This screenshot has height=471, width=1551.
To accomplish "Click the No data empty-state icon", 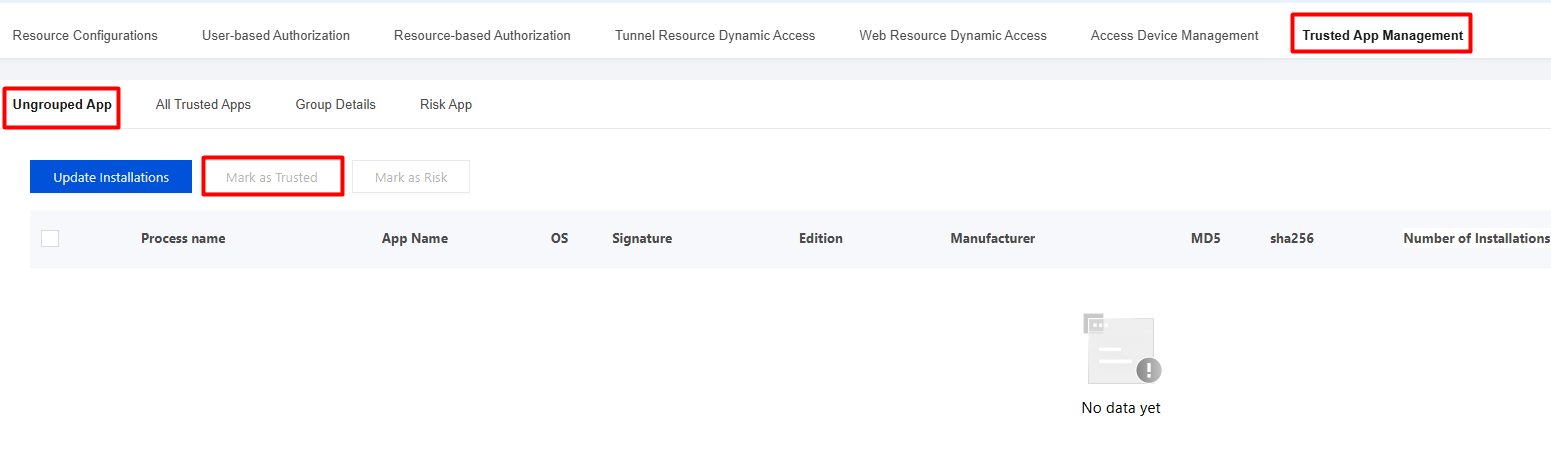I will click(x=1122, y=348).
